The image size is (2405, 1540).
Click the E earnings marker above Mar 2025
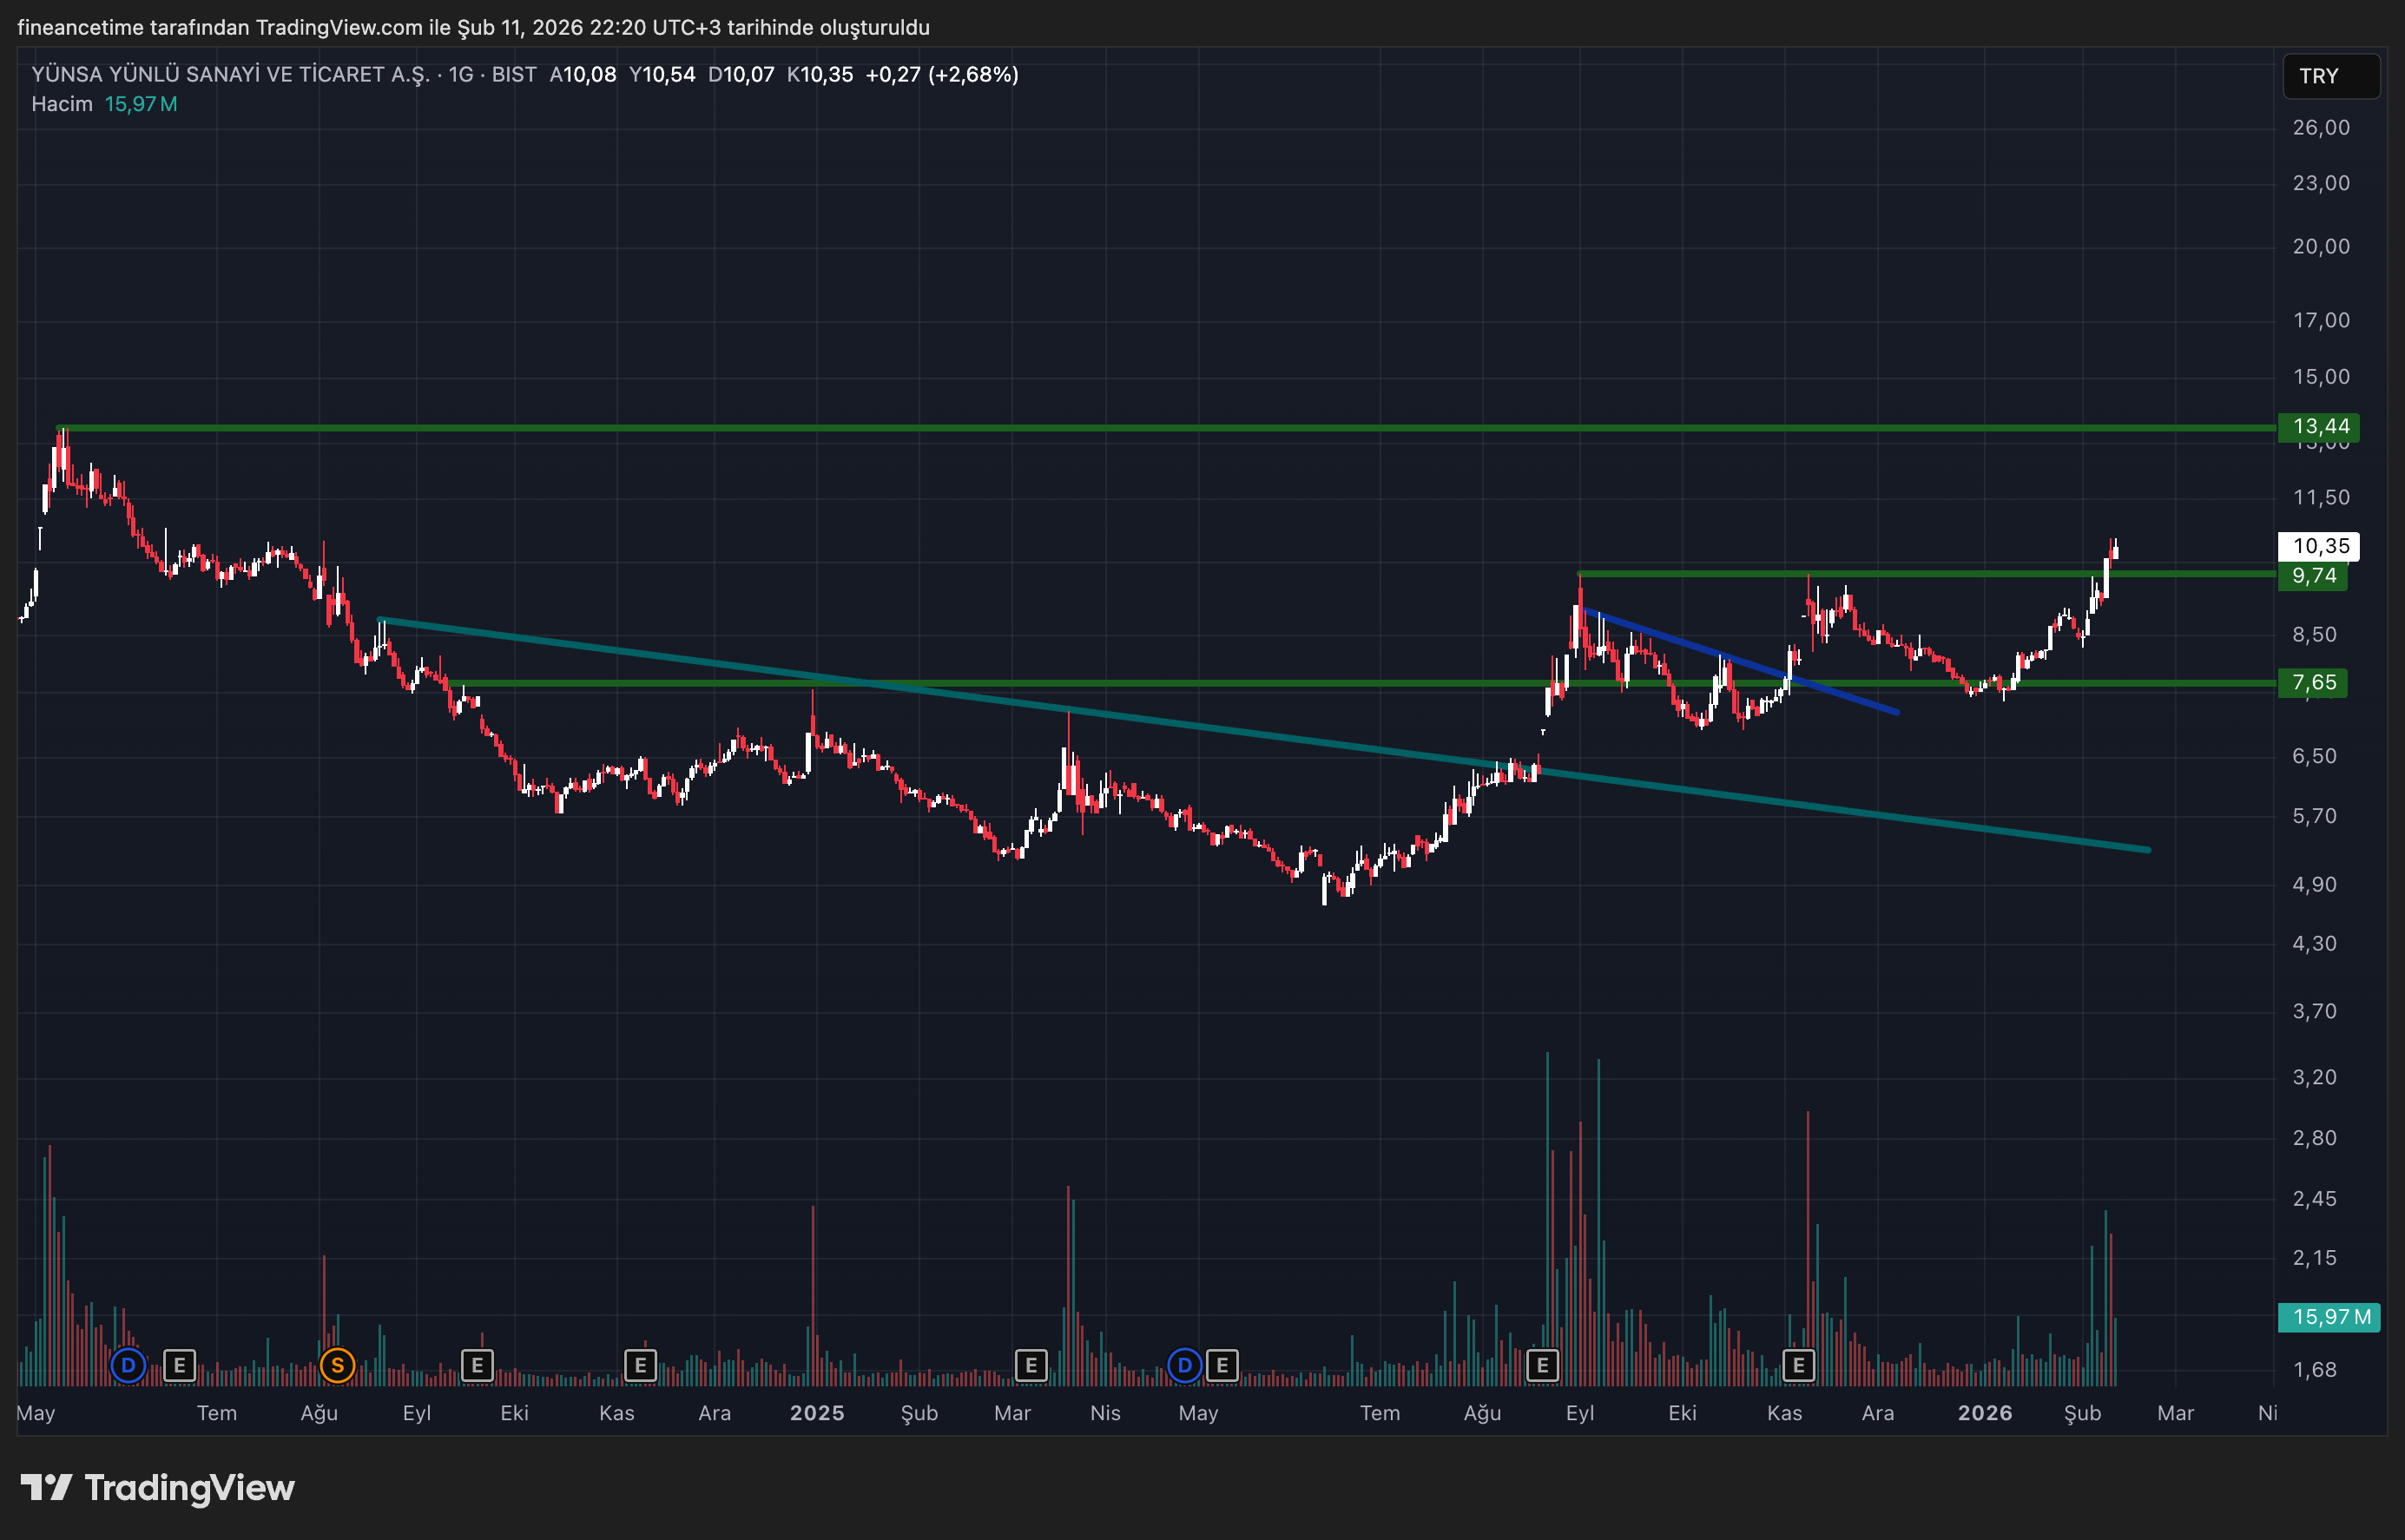(1031, 1365)
